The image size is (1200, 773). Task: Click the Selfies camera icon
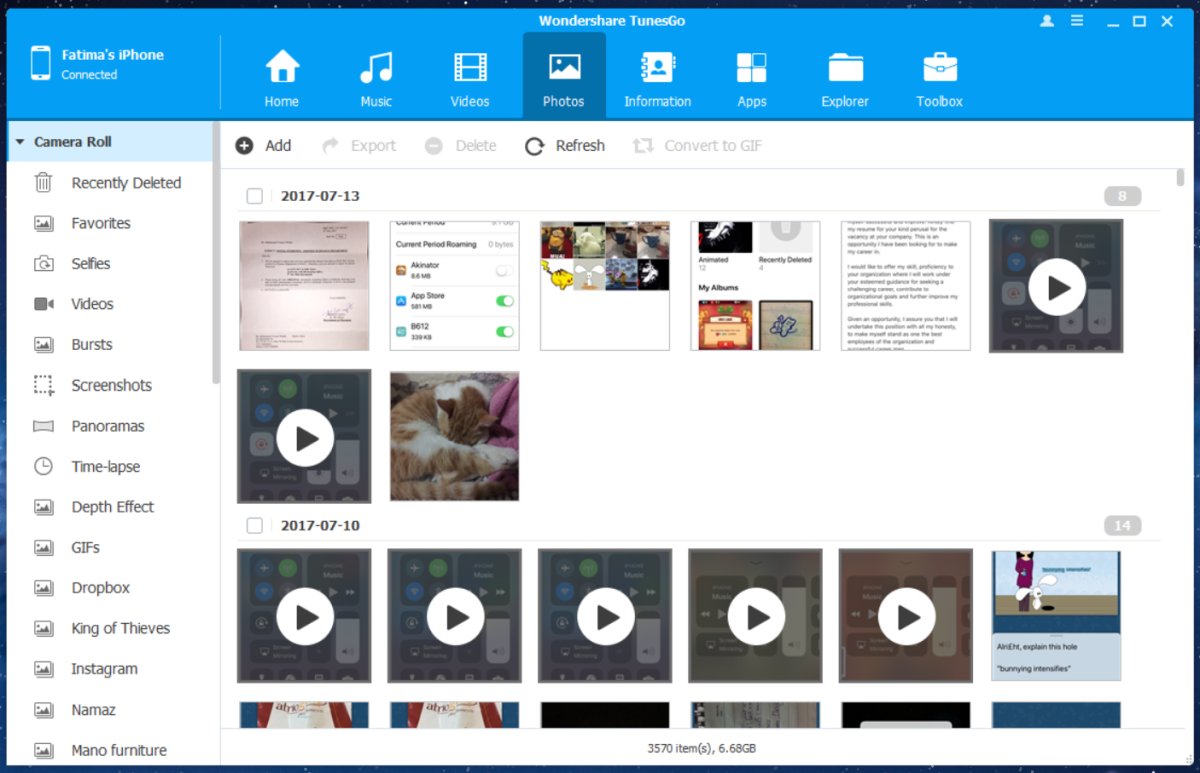tap(43, 264)
